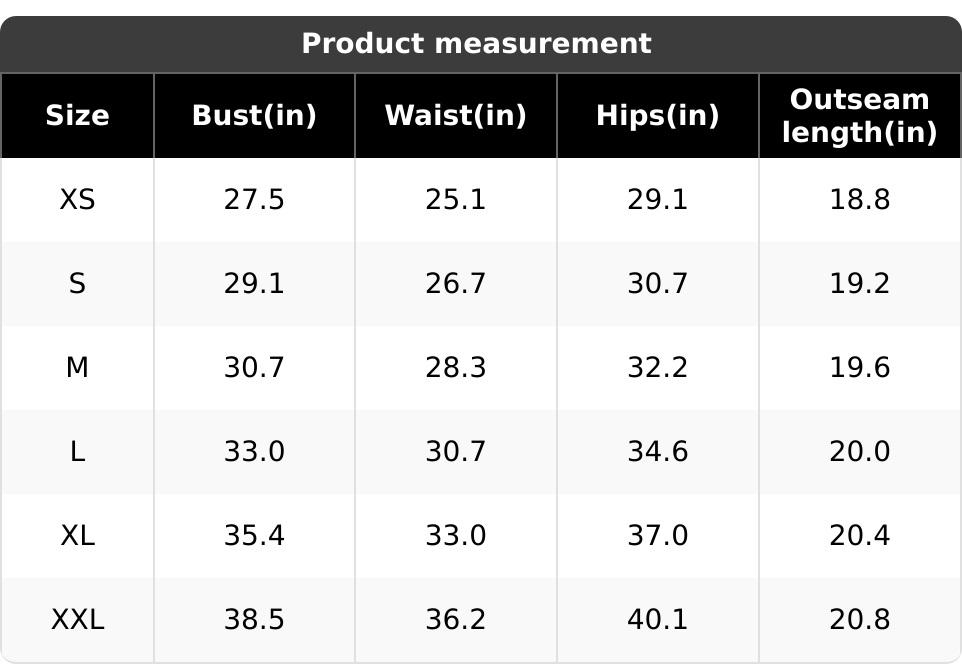The height and width of the screenshot is (664, 962).
Task: Select the XXL waist value 36.2
Action: click(x=456, y=620)
